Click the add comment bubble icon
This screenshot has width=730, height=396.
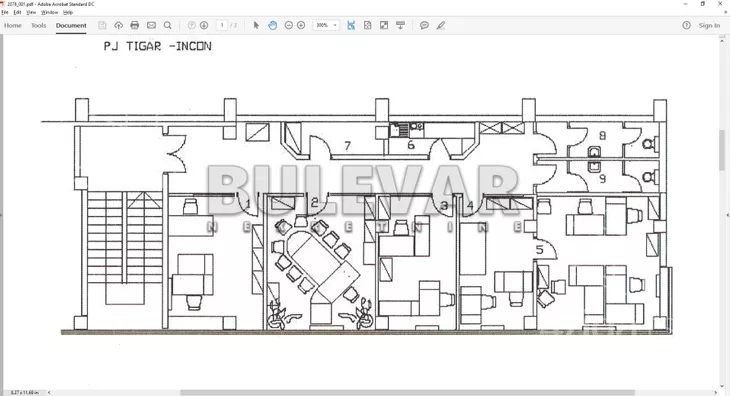click(x=424, y=25)
